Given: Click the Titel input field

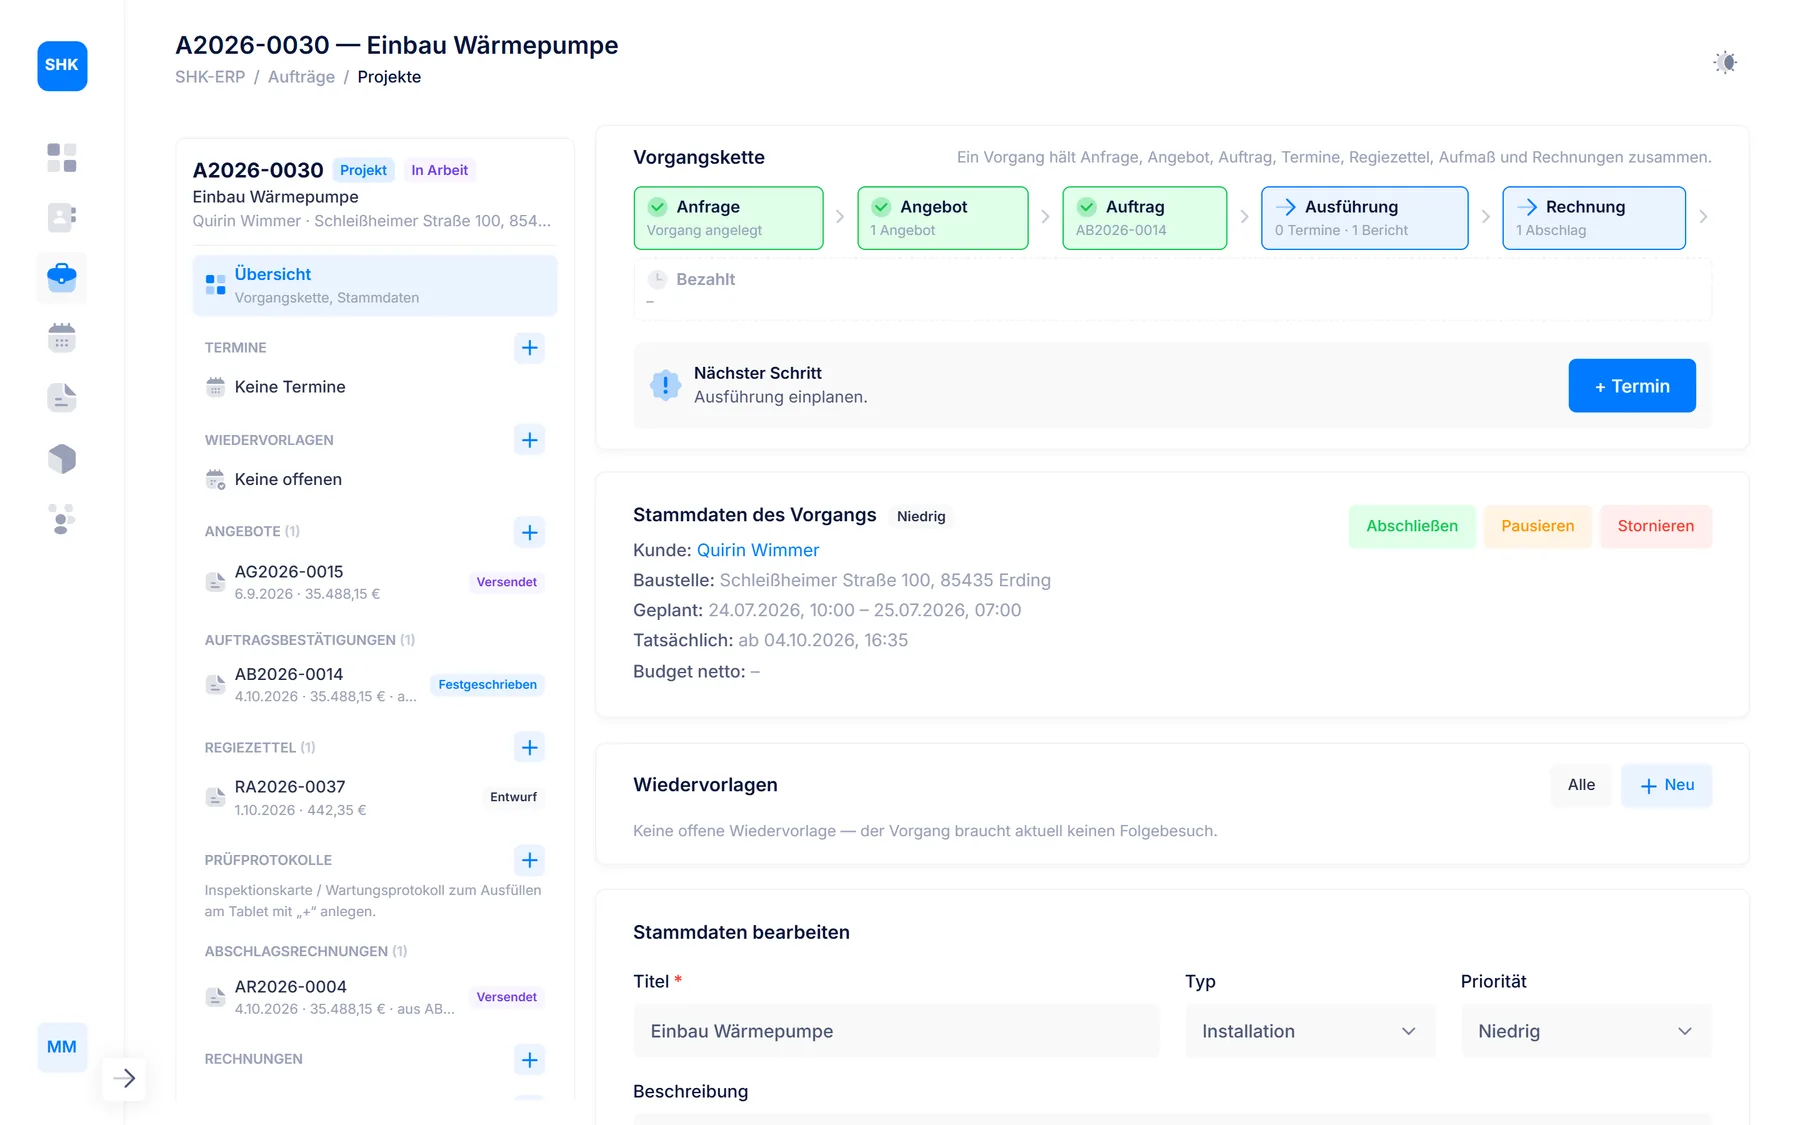Looking at the screenshot, I should pos(896,1031).
